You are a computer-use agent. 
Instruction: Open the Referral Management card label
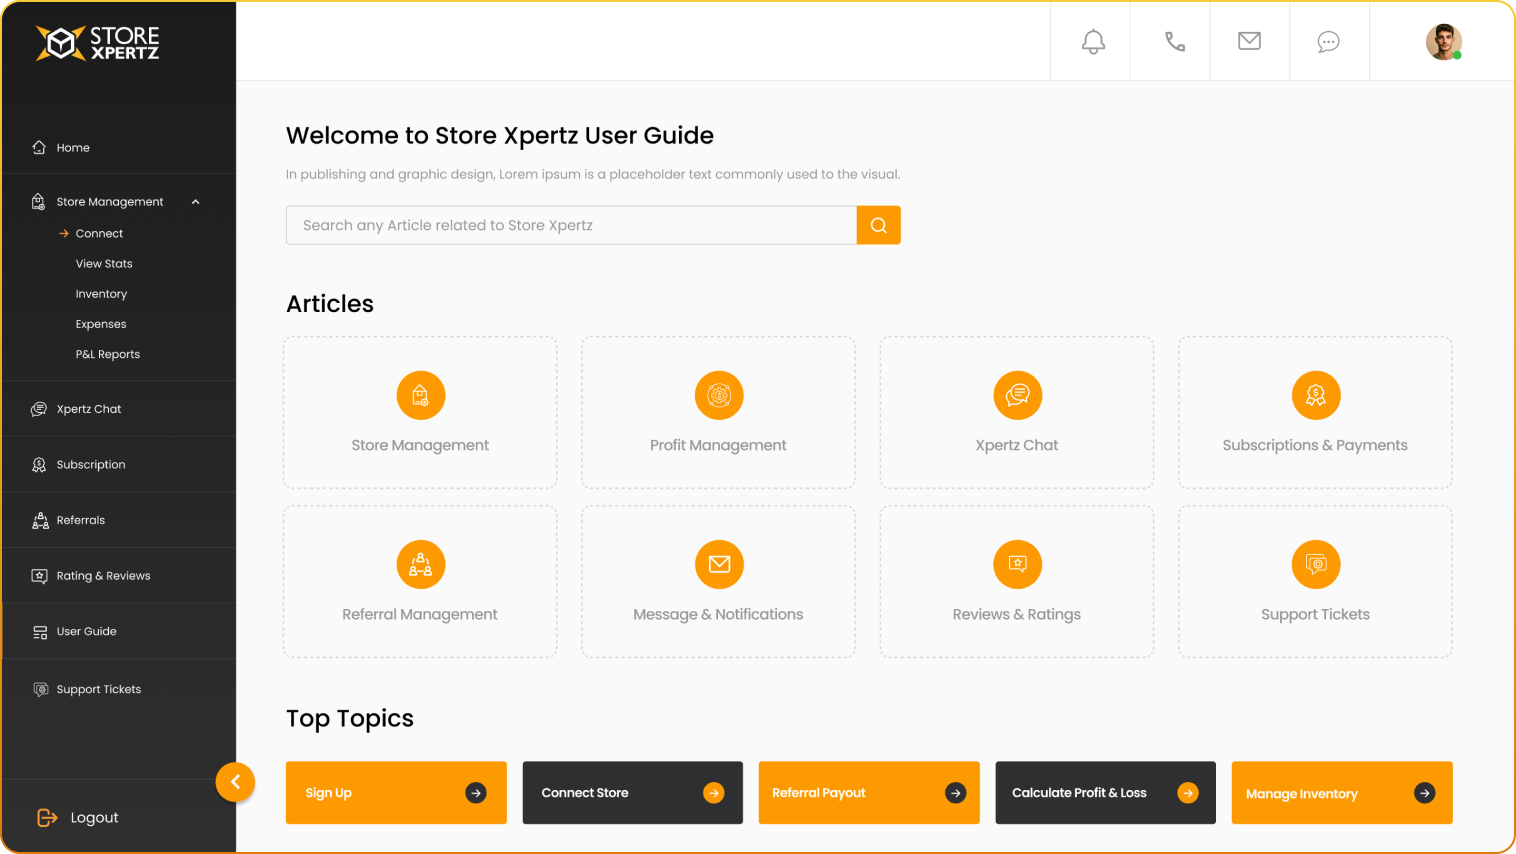420,614
